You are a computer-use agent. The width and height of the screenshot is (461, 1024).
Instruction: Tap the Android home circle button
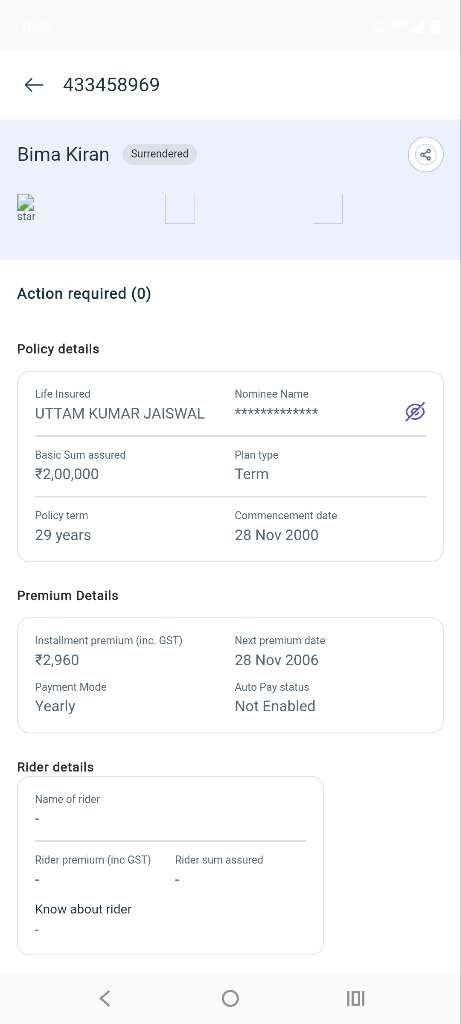coord(230,998)
